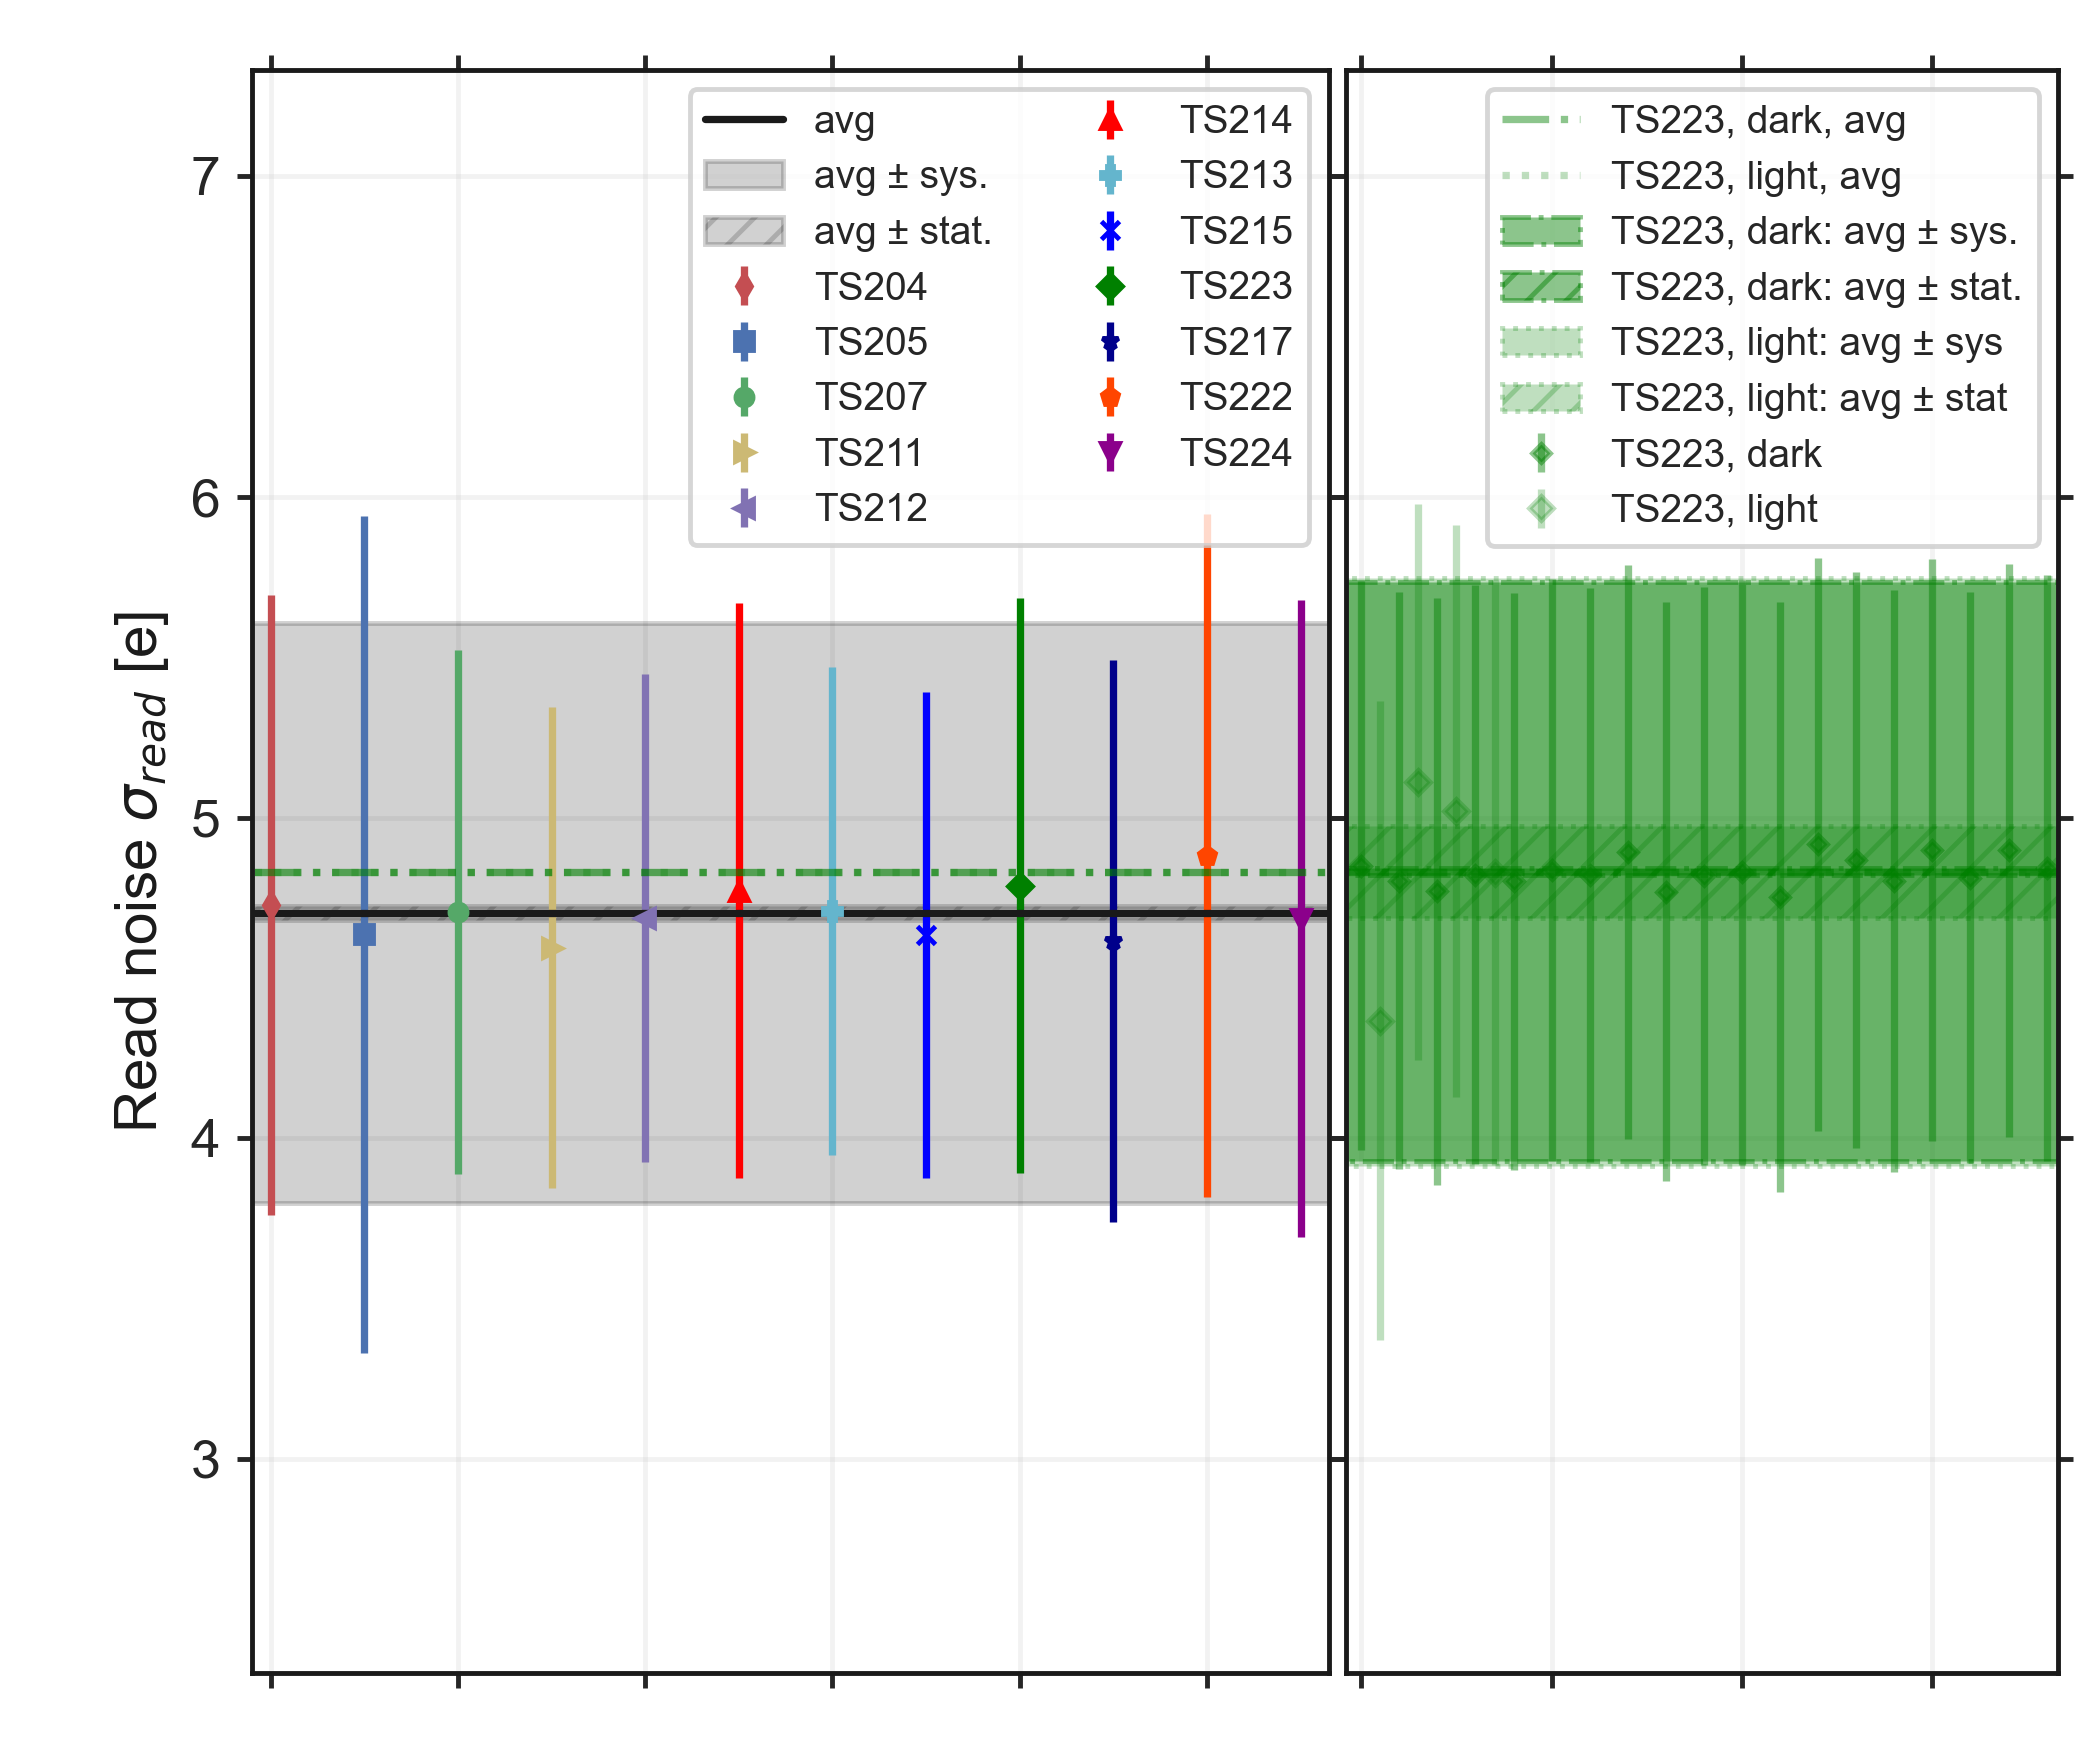Click the TS211 right-triangle marker in legend

[745, 453]
